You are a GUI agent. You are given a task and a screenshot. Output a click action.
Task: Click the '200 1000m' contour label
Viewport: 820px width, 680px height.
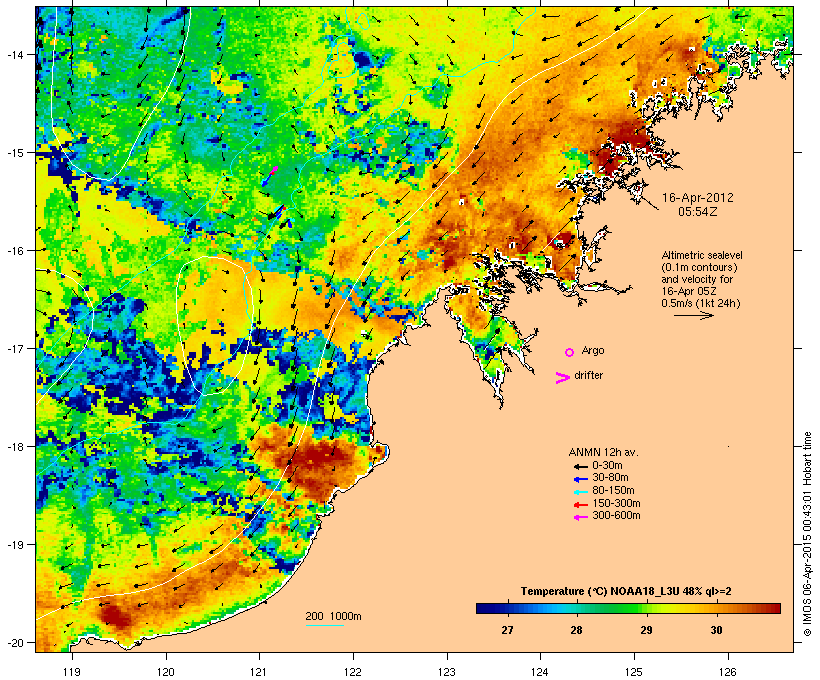click(333, 616)
